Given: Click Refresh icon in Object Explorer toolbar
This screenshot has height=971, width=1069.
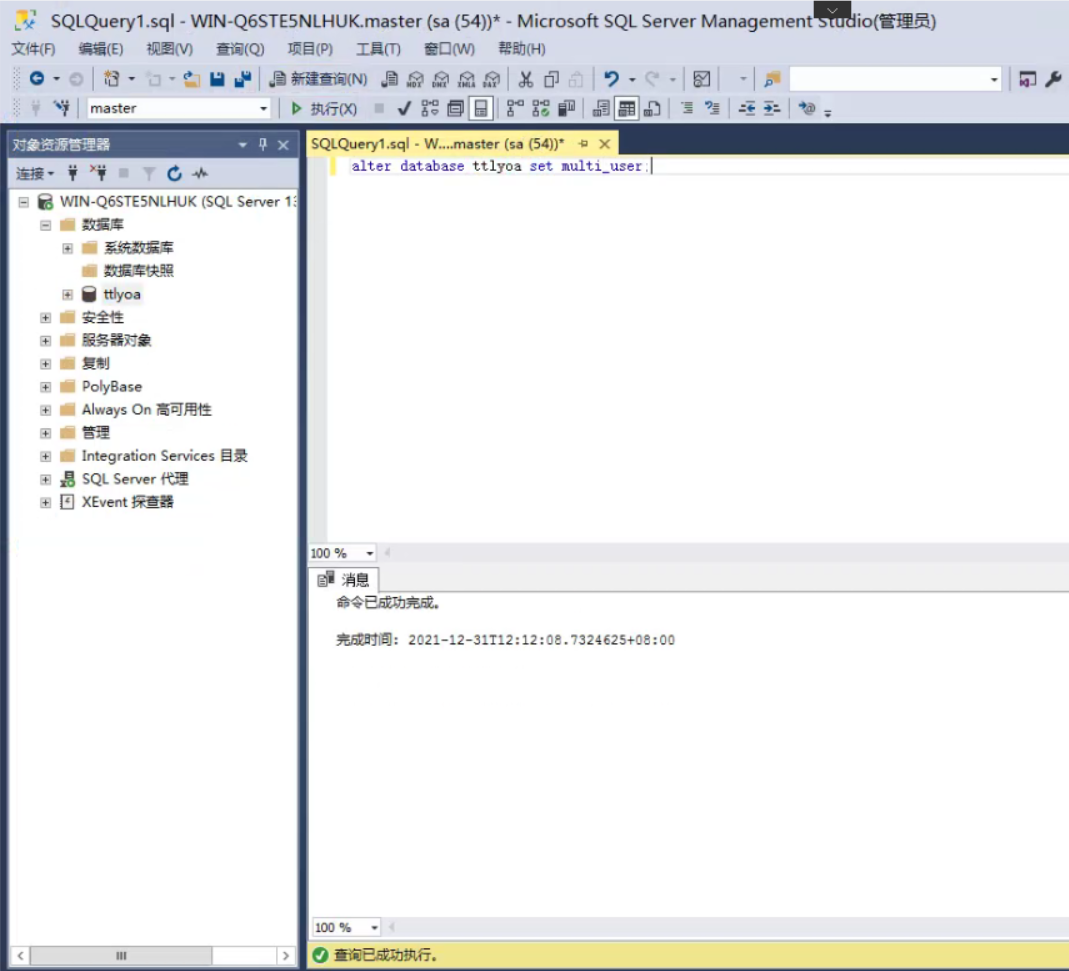Looking at the screenshot, I should pos(174,173).
